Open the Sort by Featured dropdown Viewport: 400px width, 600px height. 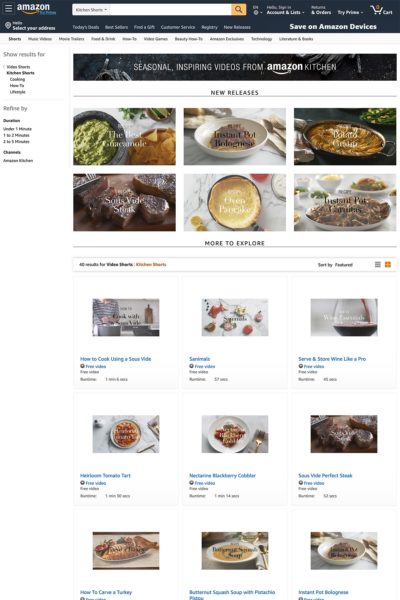(x=335, y=265)
